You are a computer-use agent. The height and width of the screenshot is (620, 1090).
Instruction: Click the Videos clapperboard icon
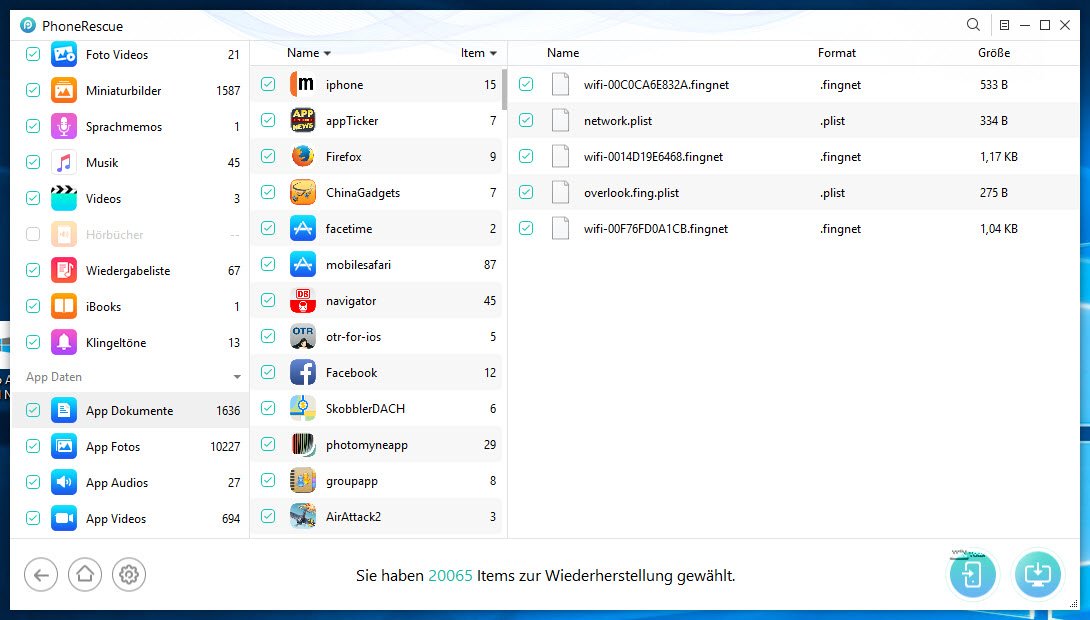(64, 198)
